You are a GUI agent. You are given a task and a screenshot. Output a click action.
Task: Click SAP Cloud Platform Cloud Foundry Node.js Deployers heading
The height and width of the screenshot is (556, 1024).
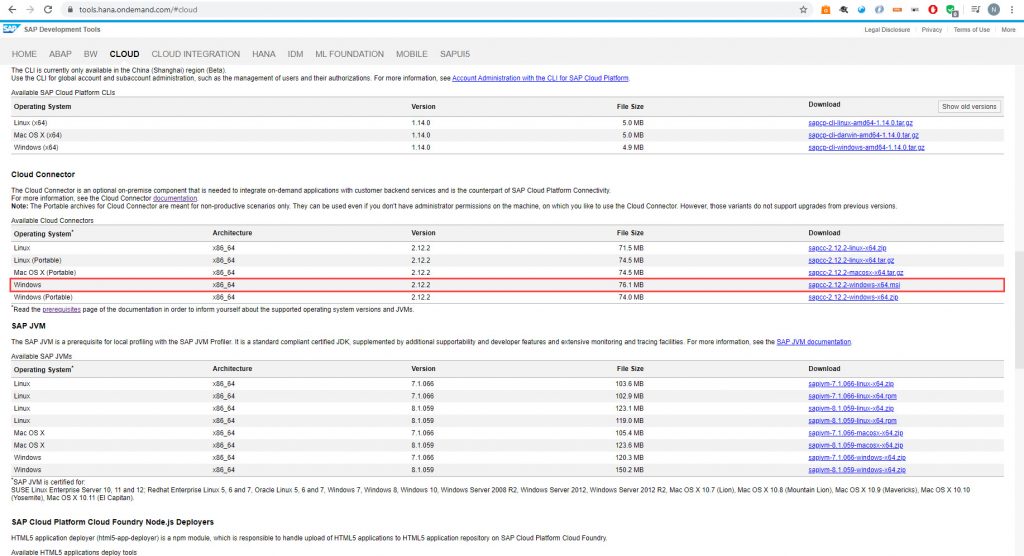(x=112, y=523)
